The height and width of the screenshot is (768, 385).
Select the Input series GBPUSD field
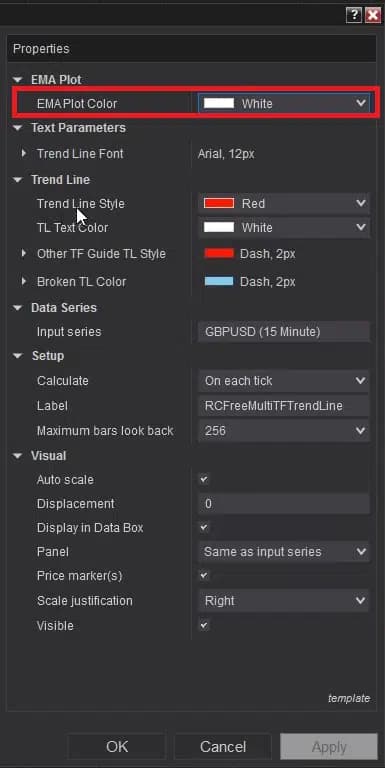tap(284, 332)
